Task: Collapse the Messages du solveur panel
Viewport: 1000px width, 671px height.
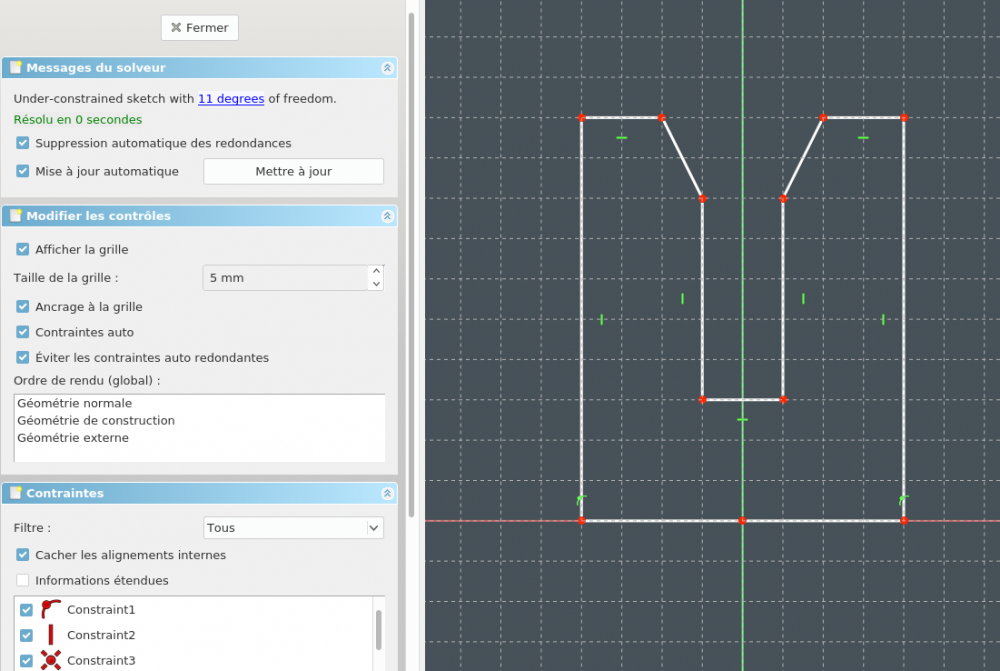Action: (387, 68)
